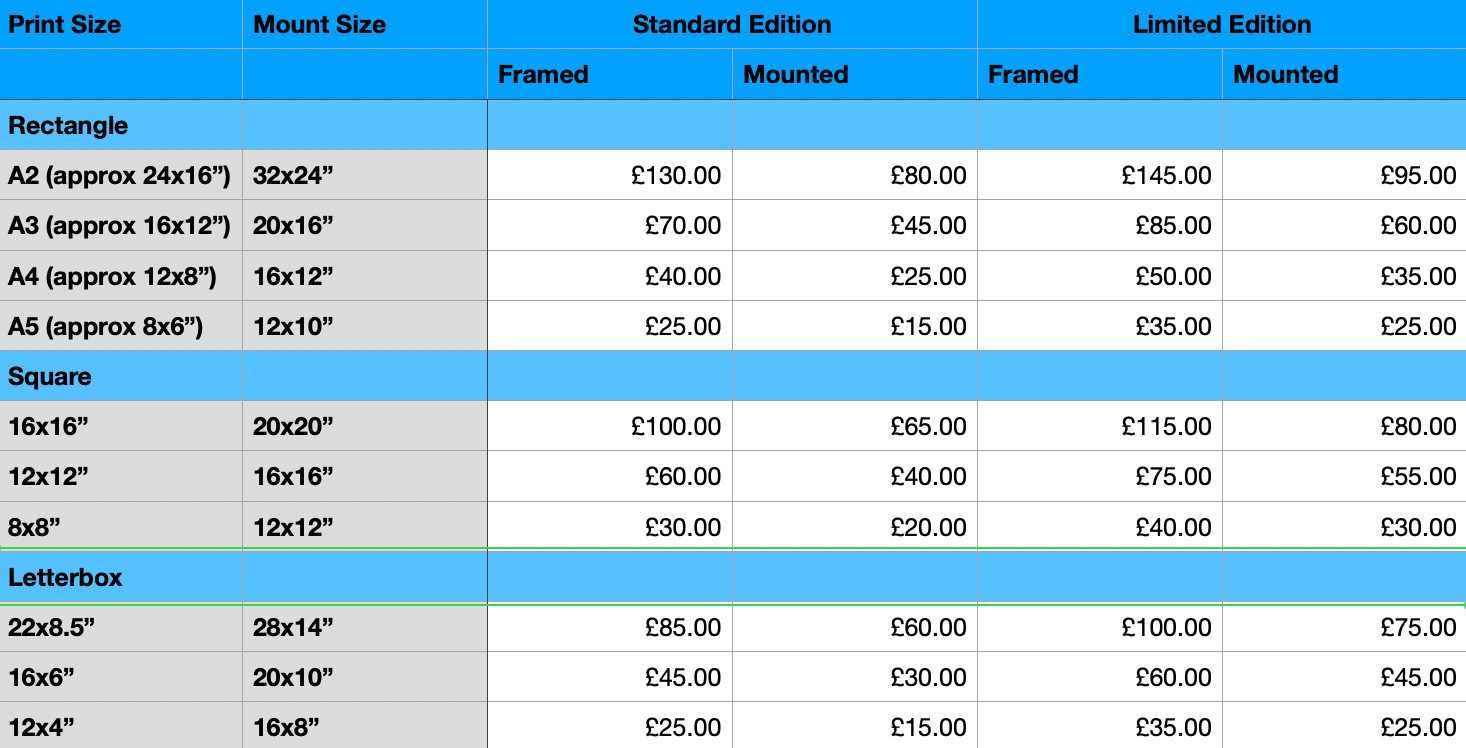Select the Limited Edition header cell
This screenshot has height=748, width=1466.
pyautogui.click(x=1222, y=24)
